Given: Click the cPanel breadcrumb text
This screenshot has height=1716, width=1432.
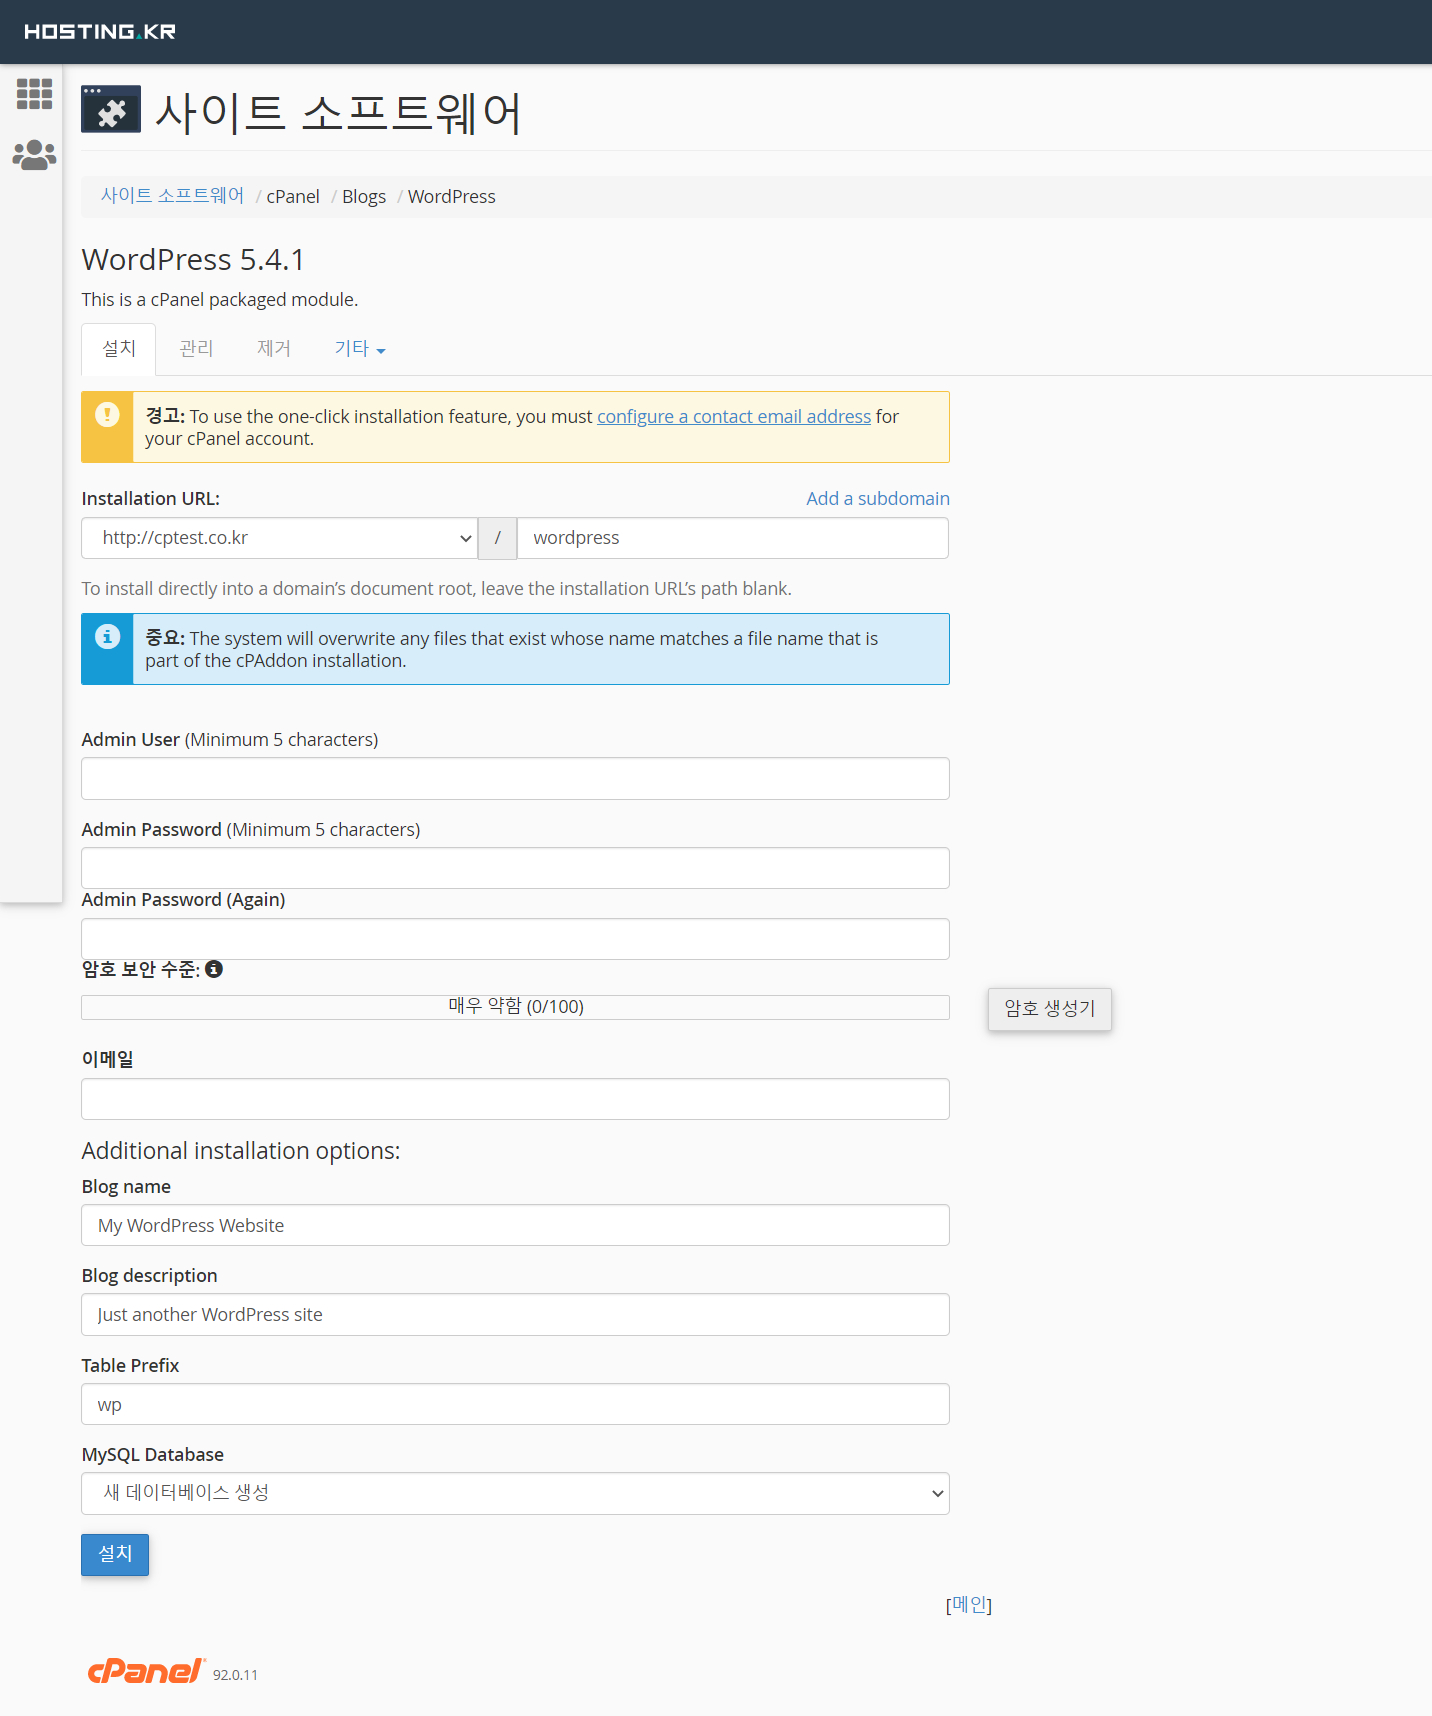Looking at the screenshot, I should (x=293, y=197).
